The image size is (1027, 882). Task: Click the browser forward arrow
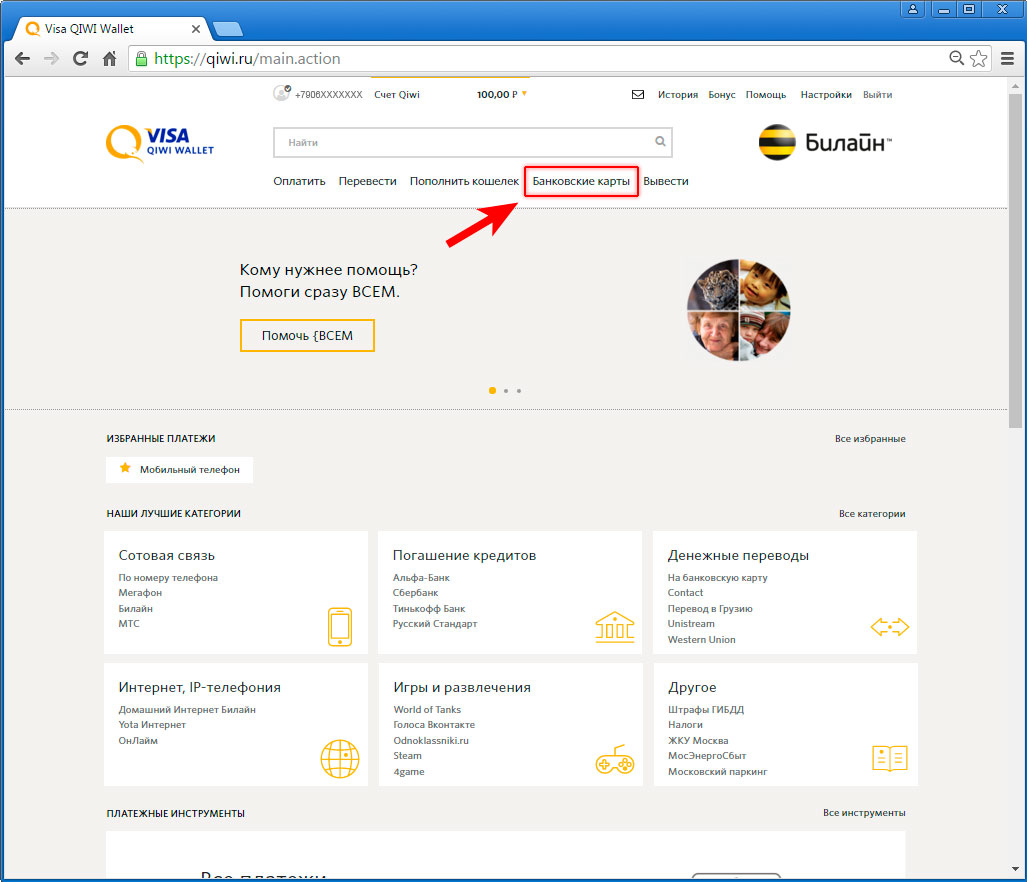click(51, 59)
